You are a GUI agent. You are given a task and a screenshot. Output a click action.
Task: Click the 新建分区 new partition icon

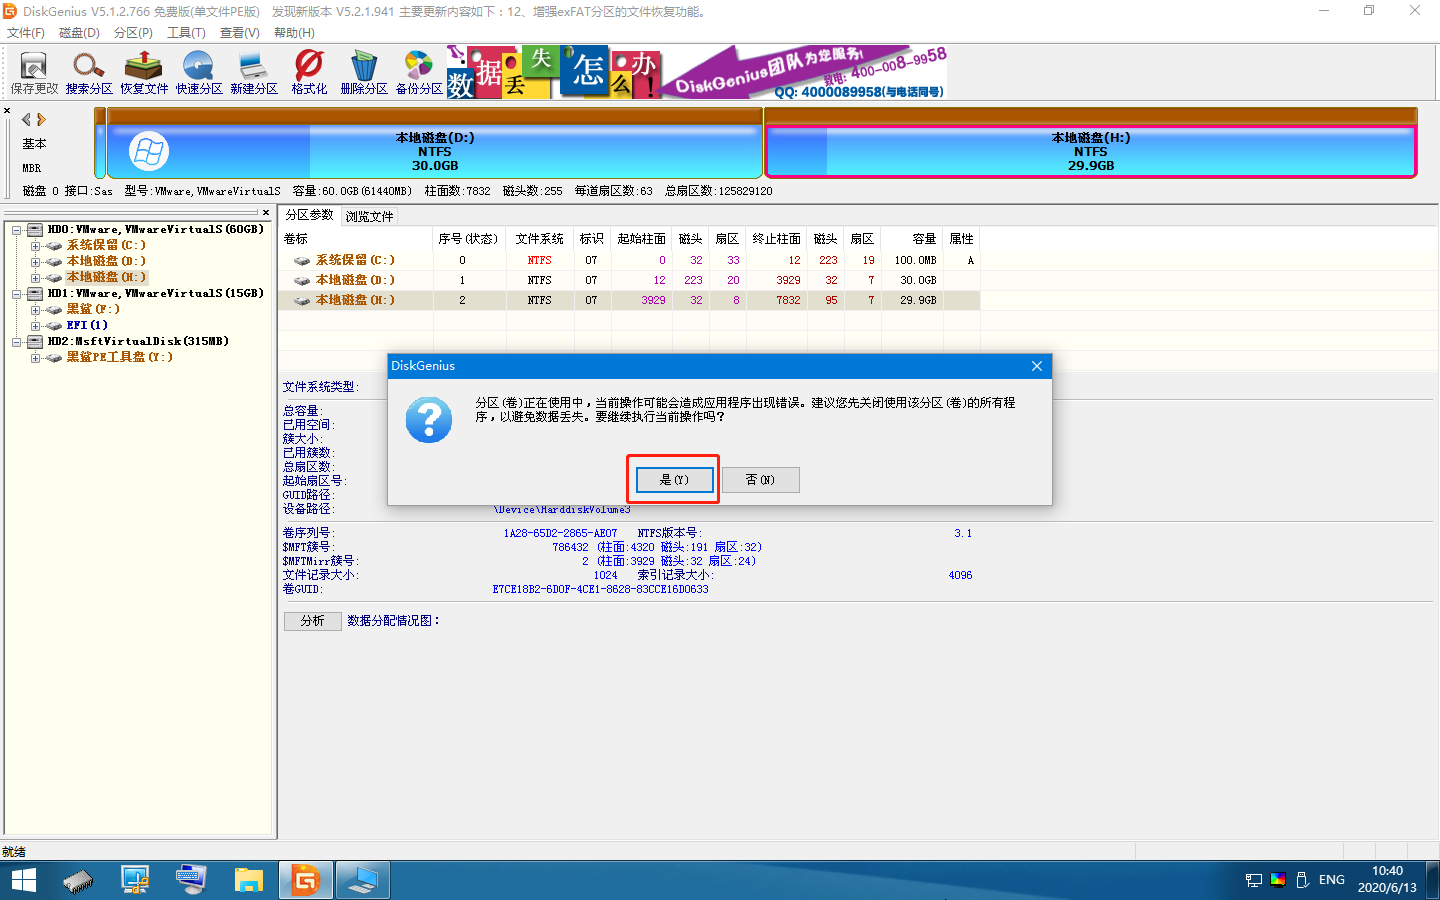click(254, 73)
